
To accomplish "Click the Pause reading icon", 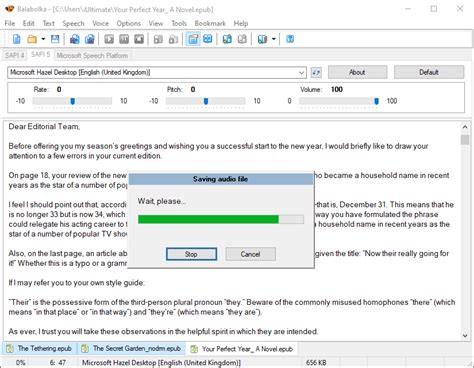I will coord(124,39).
